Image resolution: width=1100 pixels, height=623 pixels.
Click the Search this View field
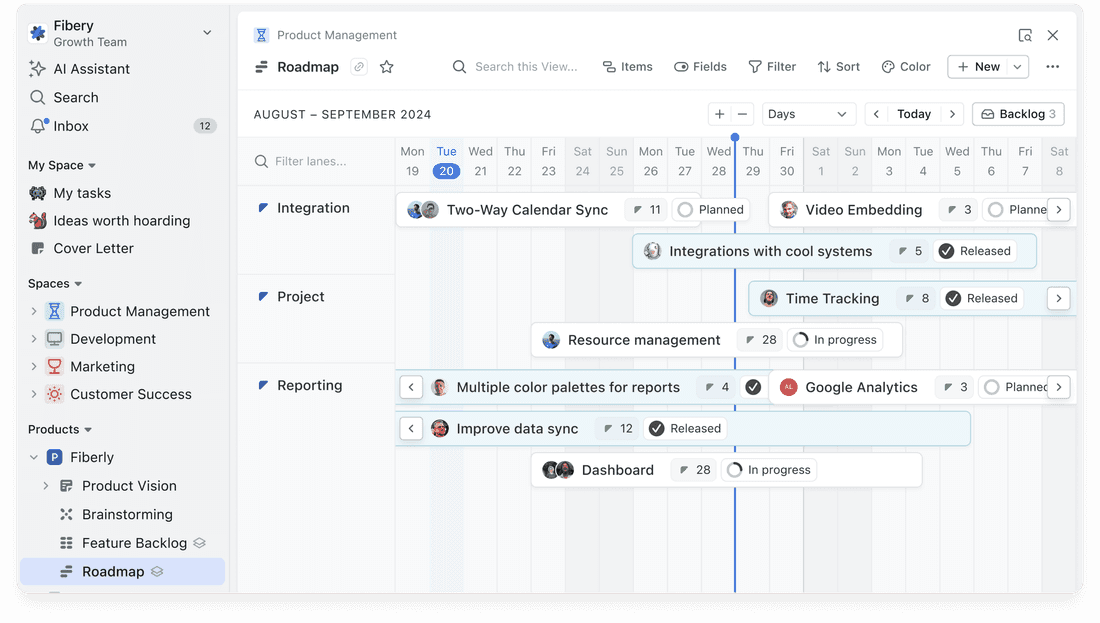point(525,67)
